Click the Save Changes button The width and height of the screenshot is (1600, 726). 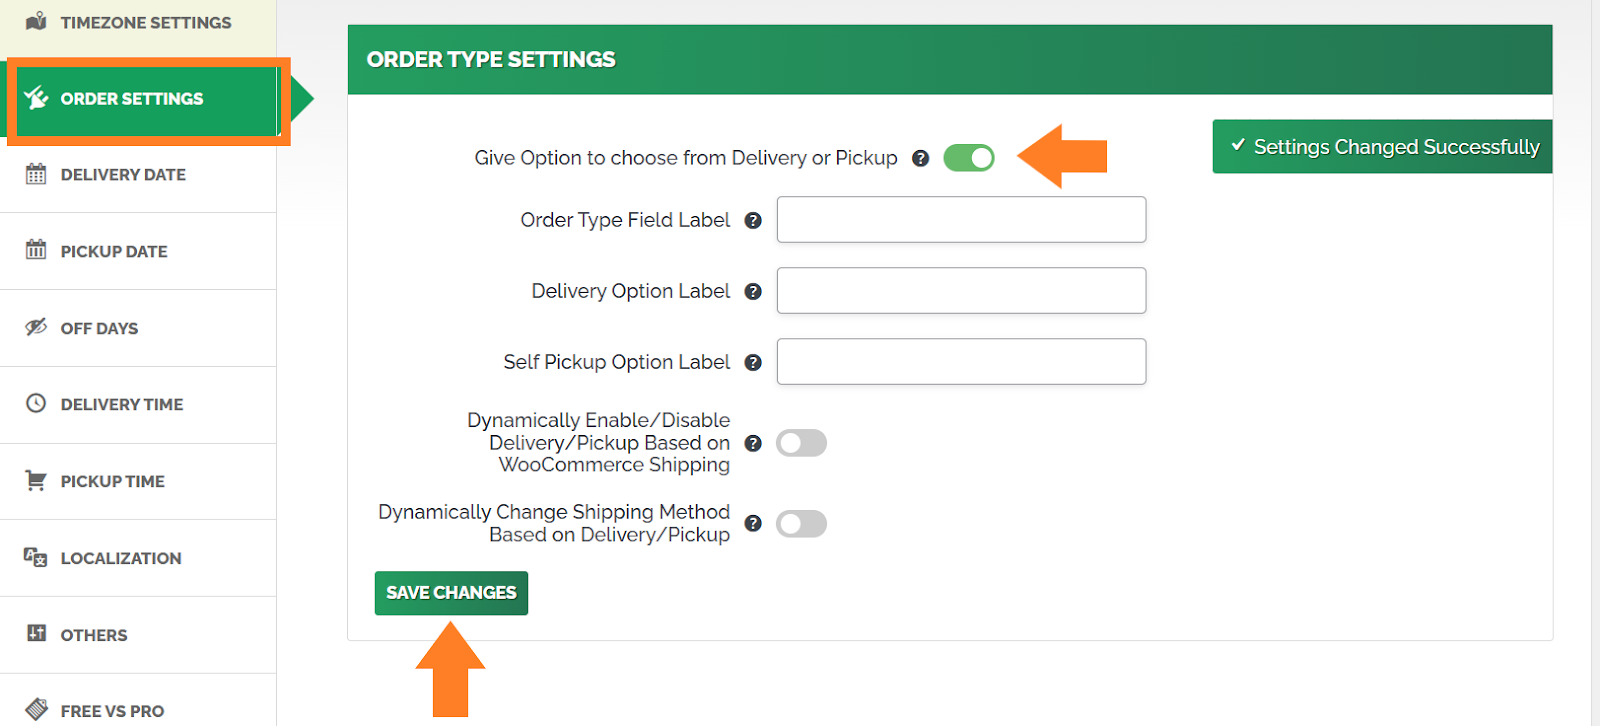coord(451,593)
